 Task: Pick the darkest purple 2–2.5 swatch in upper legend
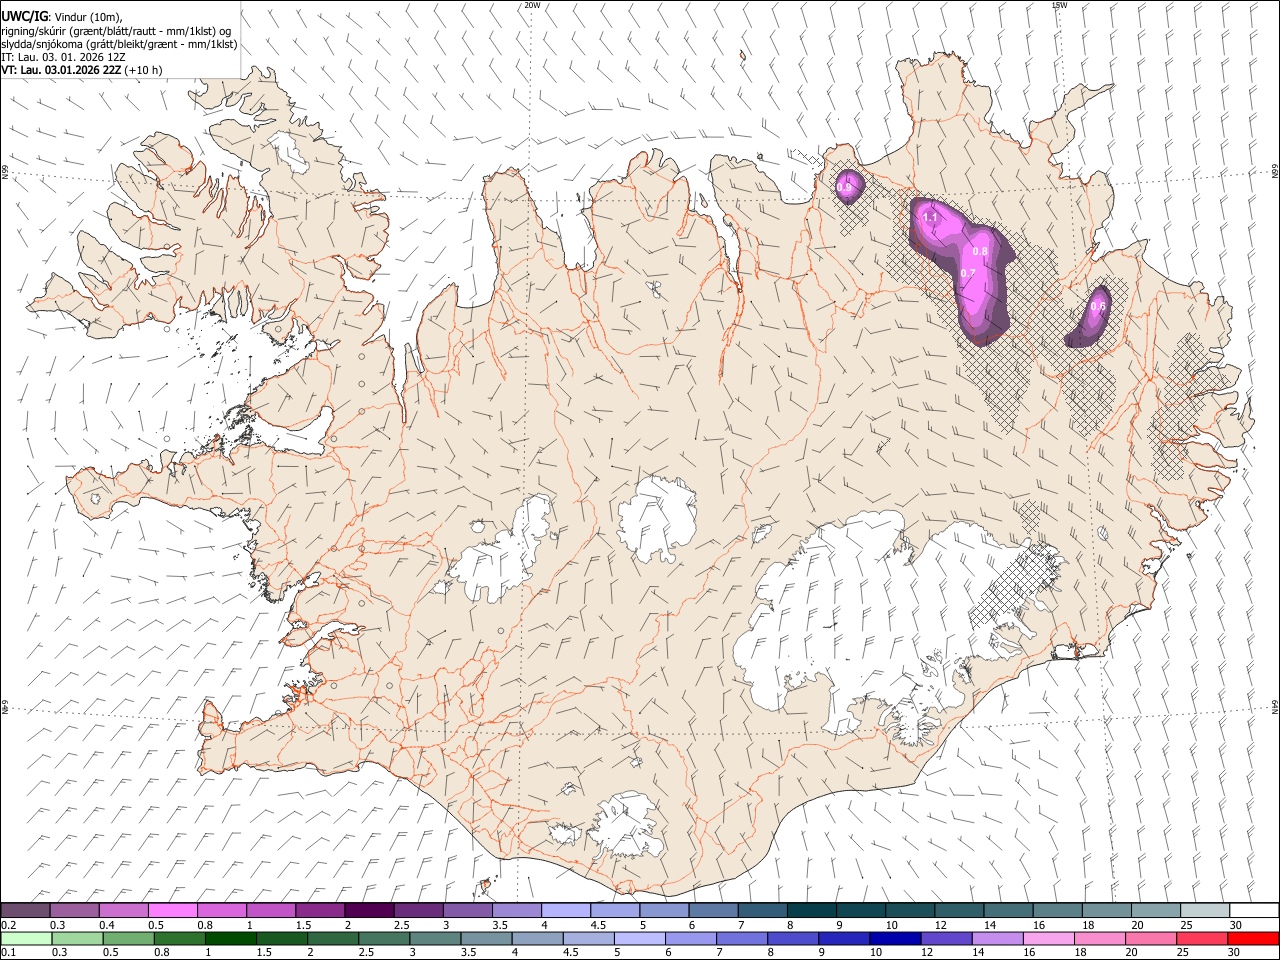coord(369,910)
